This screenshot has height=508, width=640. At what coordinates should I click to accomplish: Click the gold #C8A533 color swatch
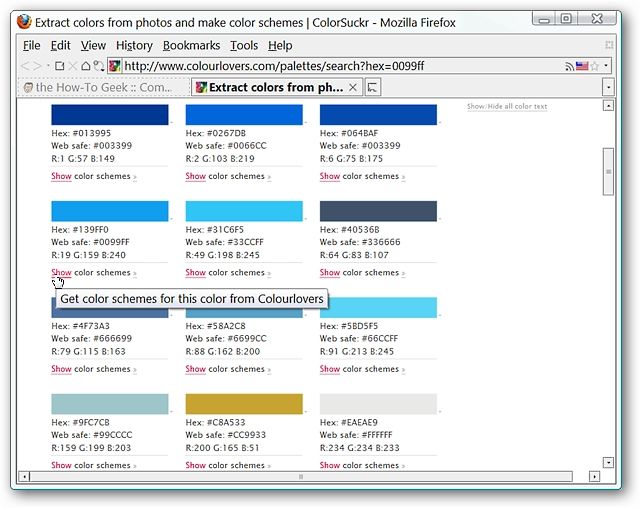244,404
